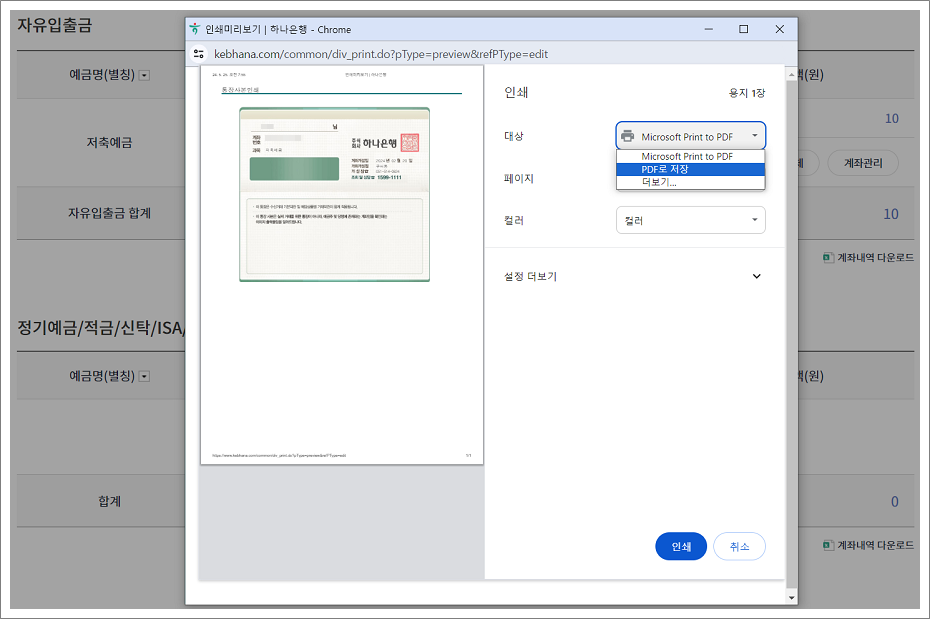Open the 대상 destination dropdown

(690, 136)
